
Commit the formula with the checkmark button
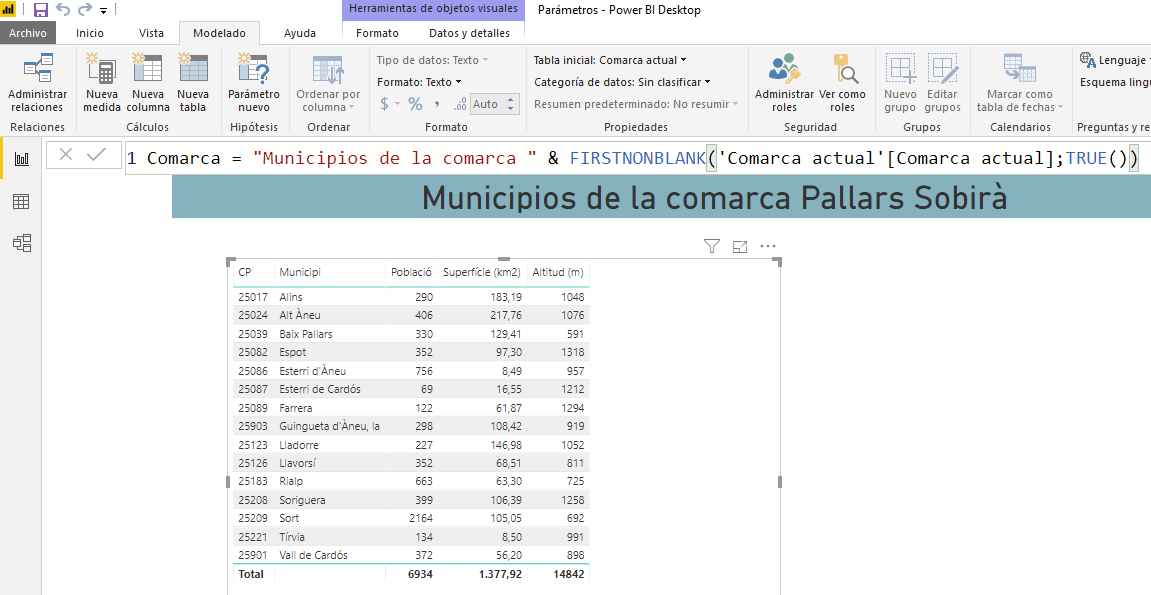[97, 157]
